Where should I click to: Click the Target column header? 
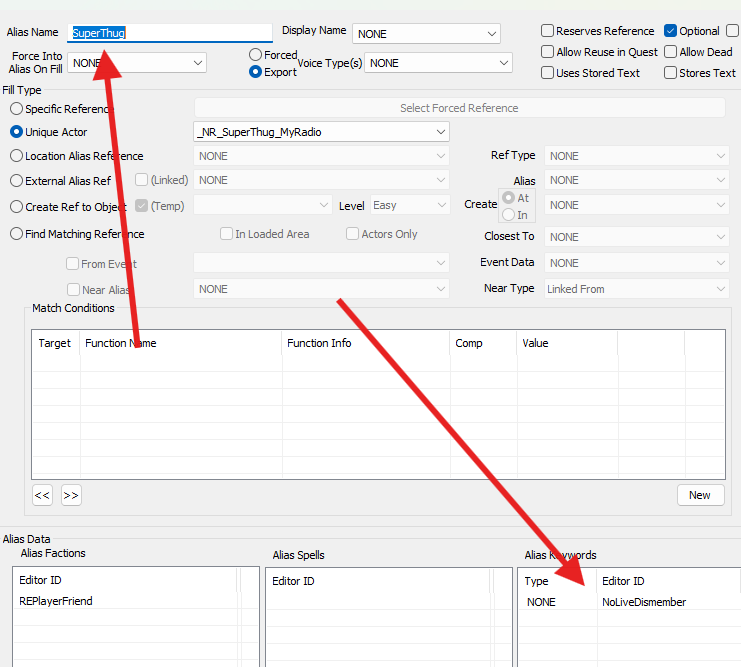coord(56,343)
